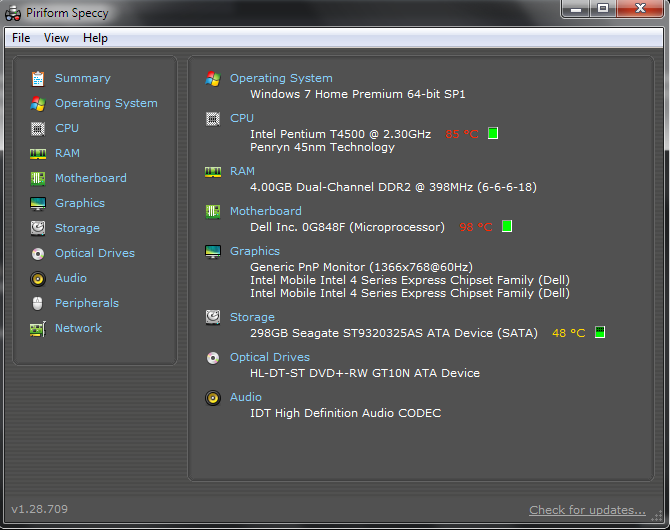Click the Motherboard icon in summary panel
This screenshot has width=670, height=530.
[213, 211]
